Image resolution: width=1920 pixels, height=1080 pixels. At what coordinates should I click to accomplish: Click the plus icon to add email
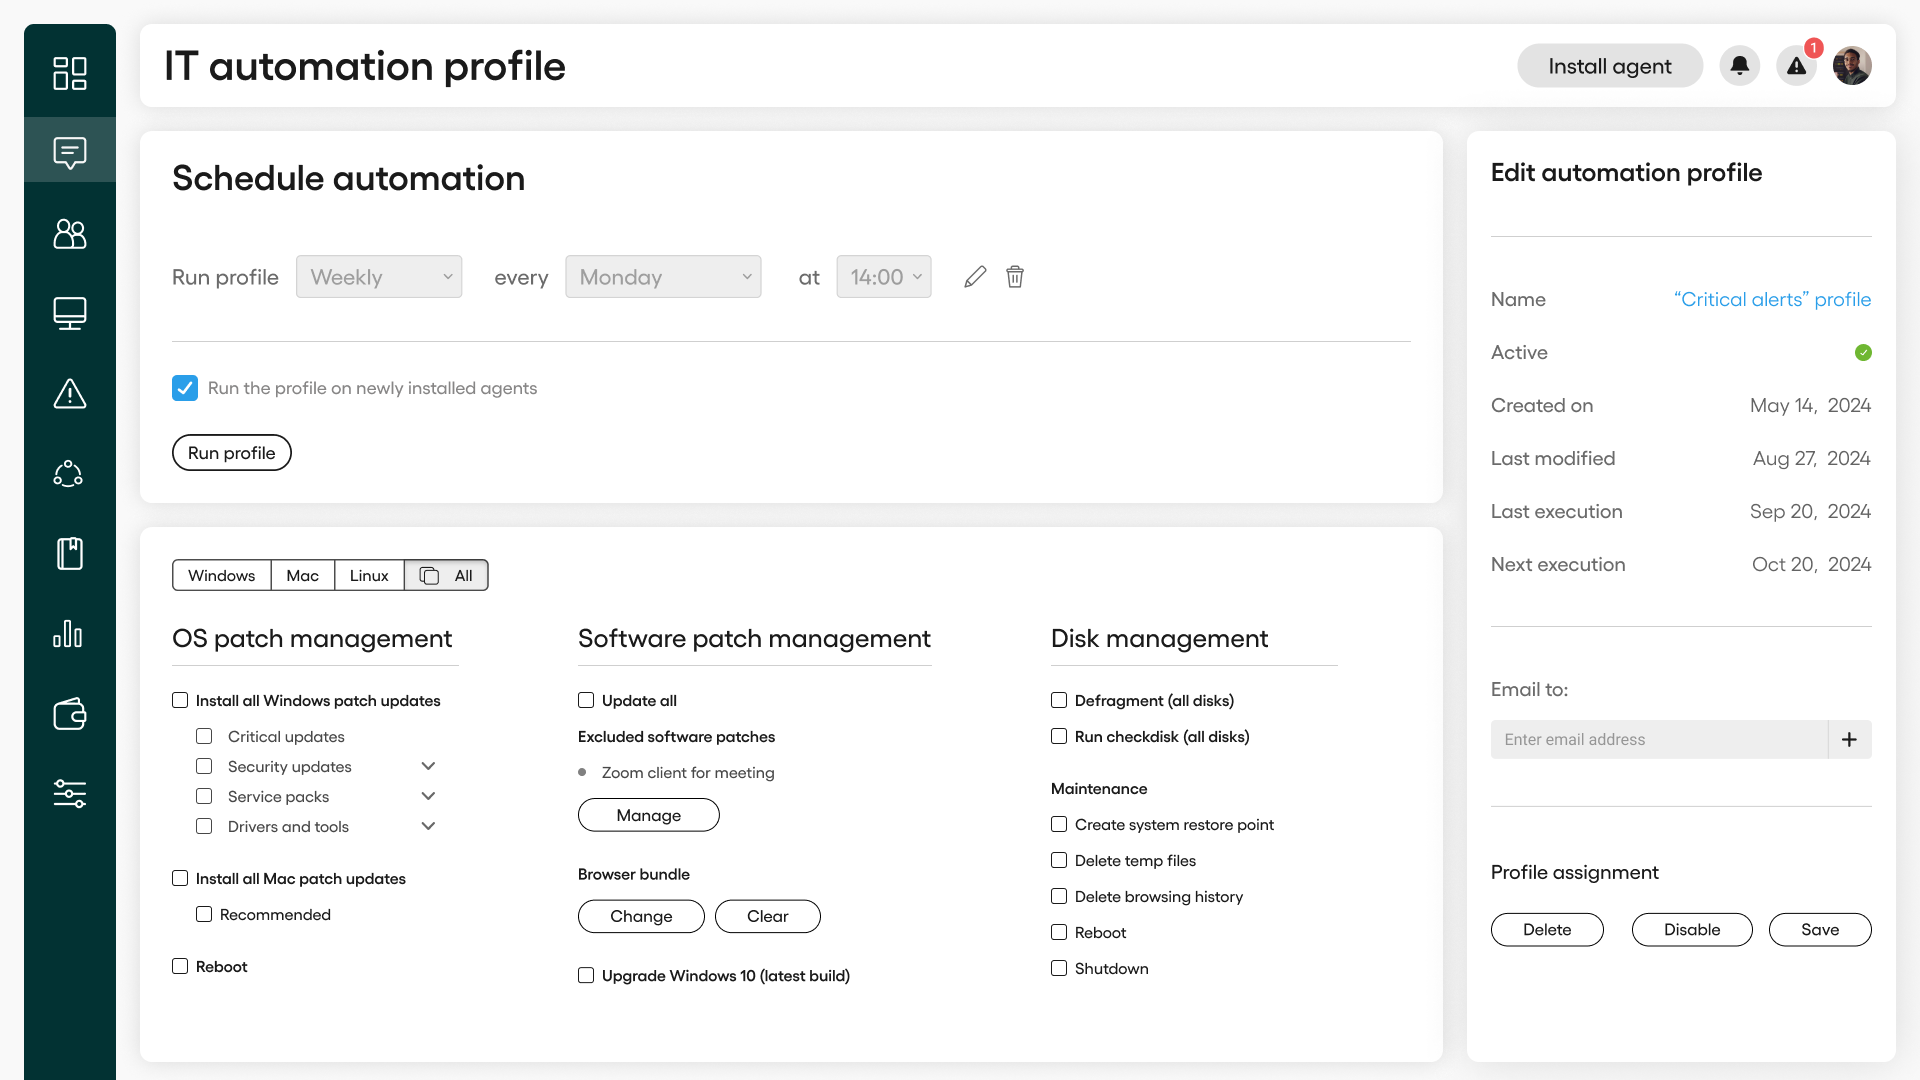pyautogui.click(x=1850, y=740)
